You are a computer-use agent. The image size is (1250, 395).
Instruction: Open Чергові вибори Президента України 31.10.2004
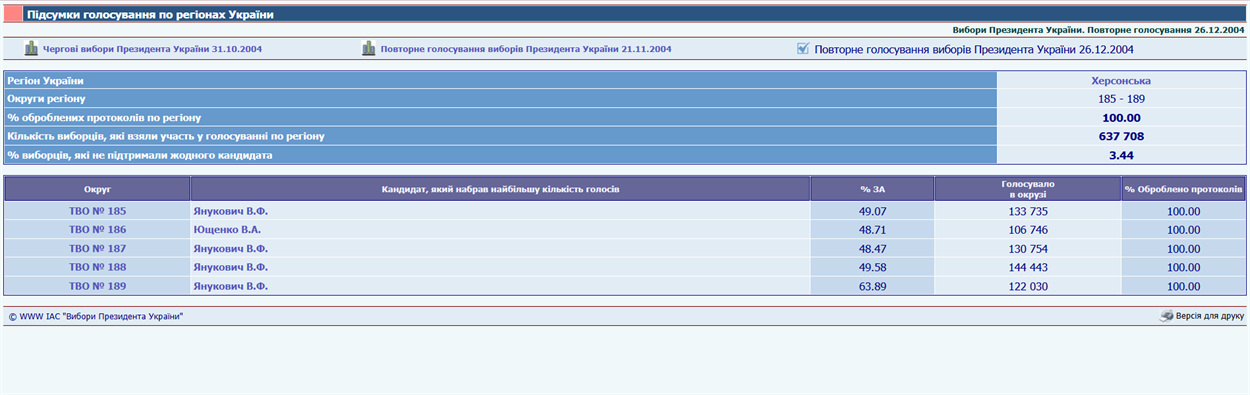coord(153,49)
